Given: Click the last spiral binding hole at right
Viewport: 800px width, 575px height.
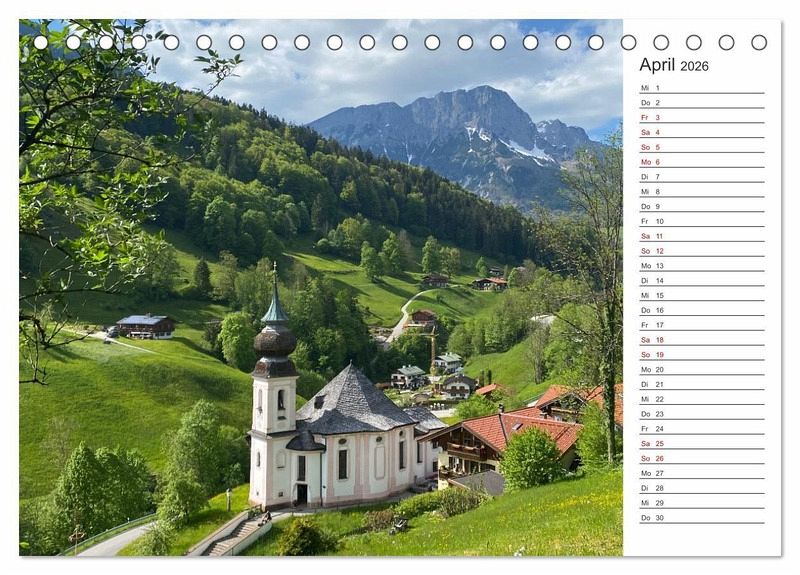Looking at the screenshot, I should tap(759, 42).
